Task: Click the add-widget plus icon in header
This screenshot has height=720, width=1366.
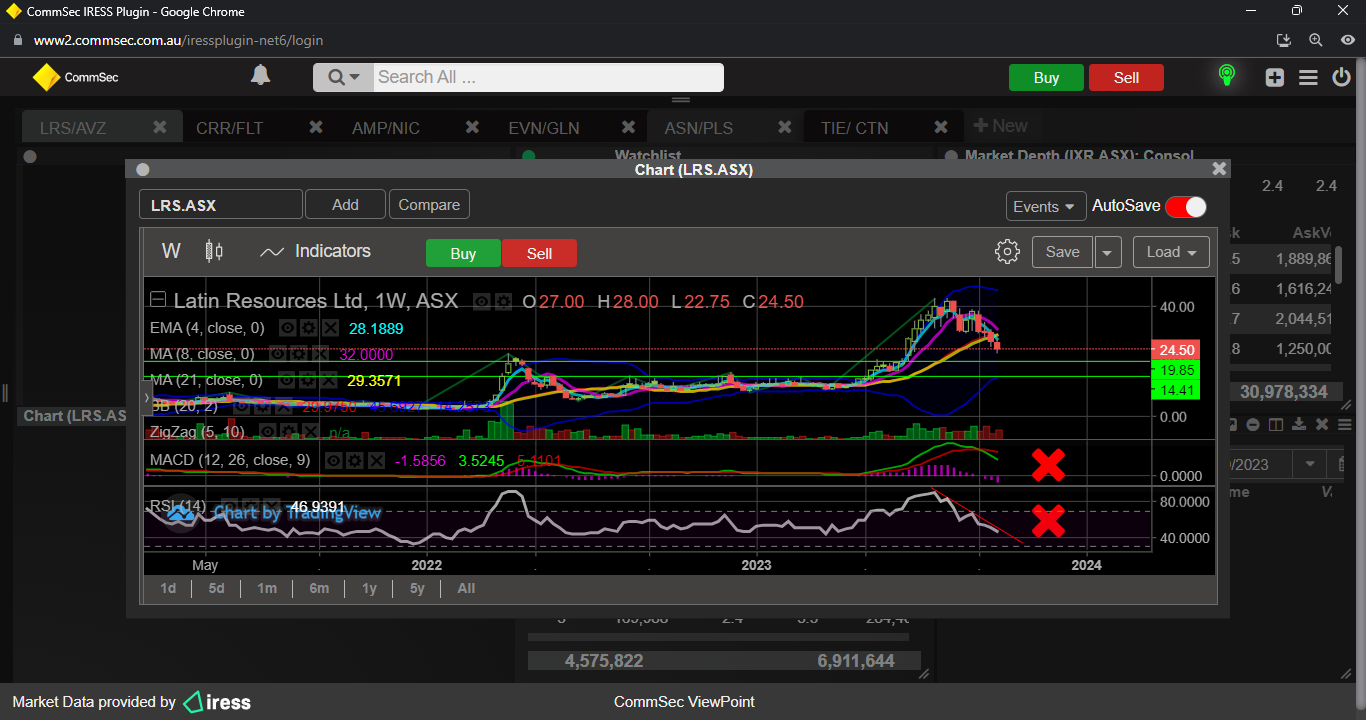Action: (1274, 77)
